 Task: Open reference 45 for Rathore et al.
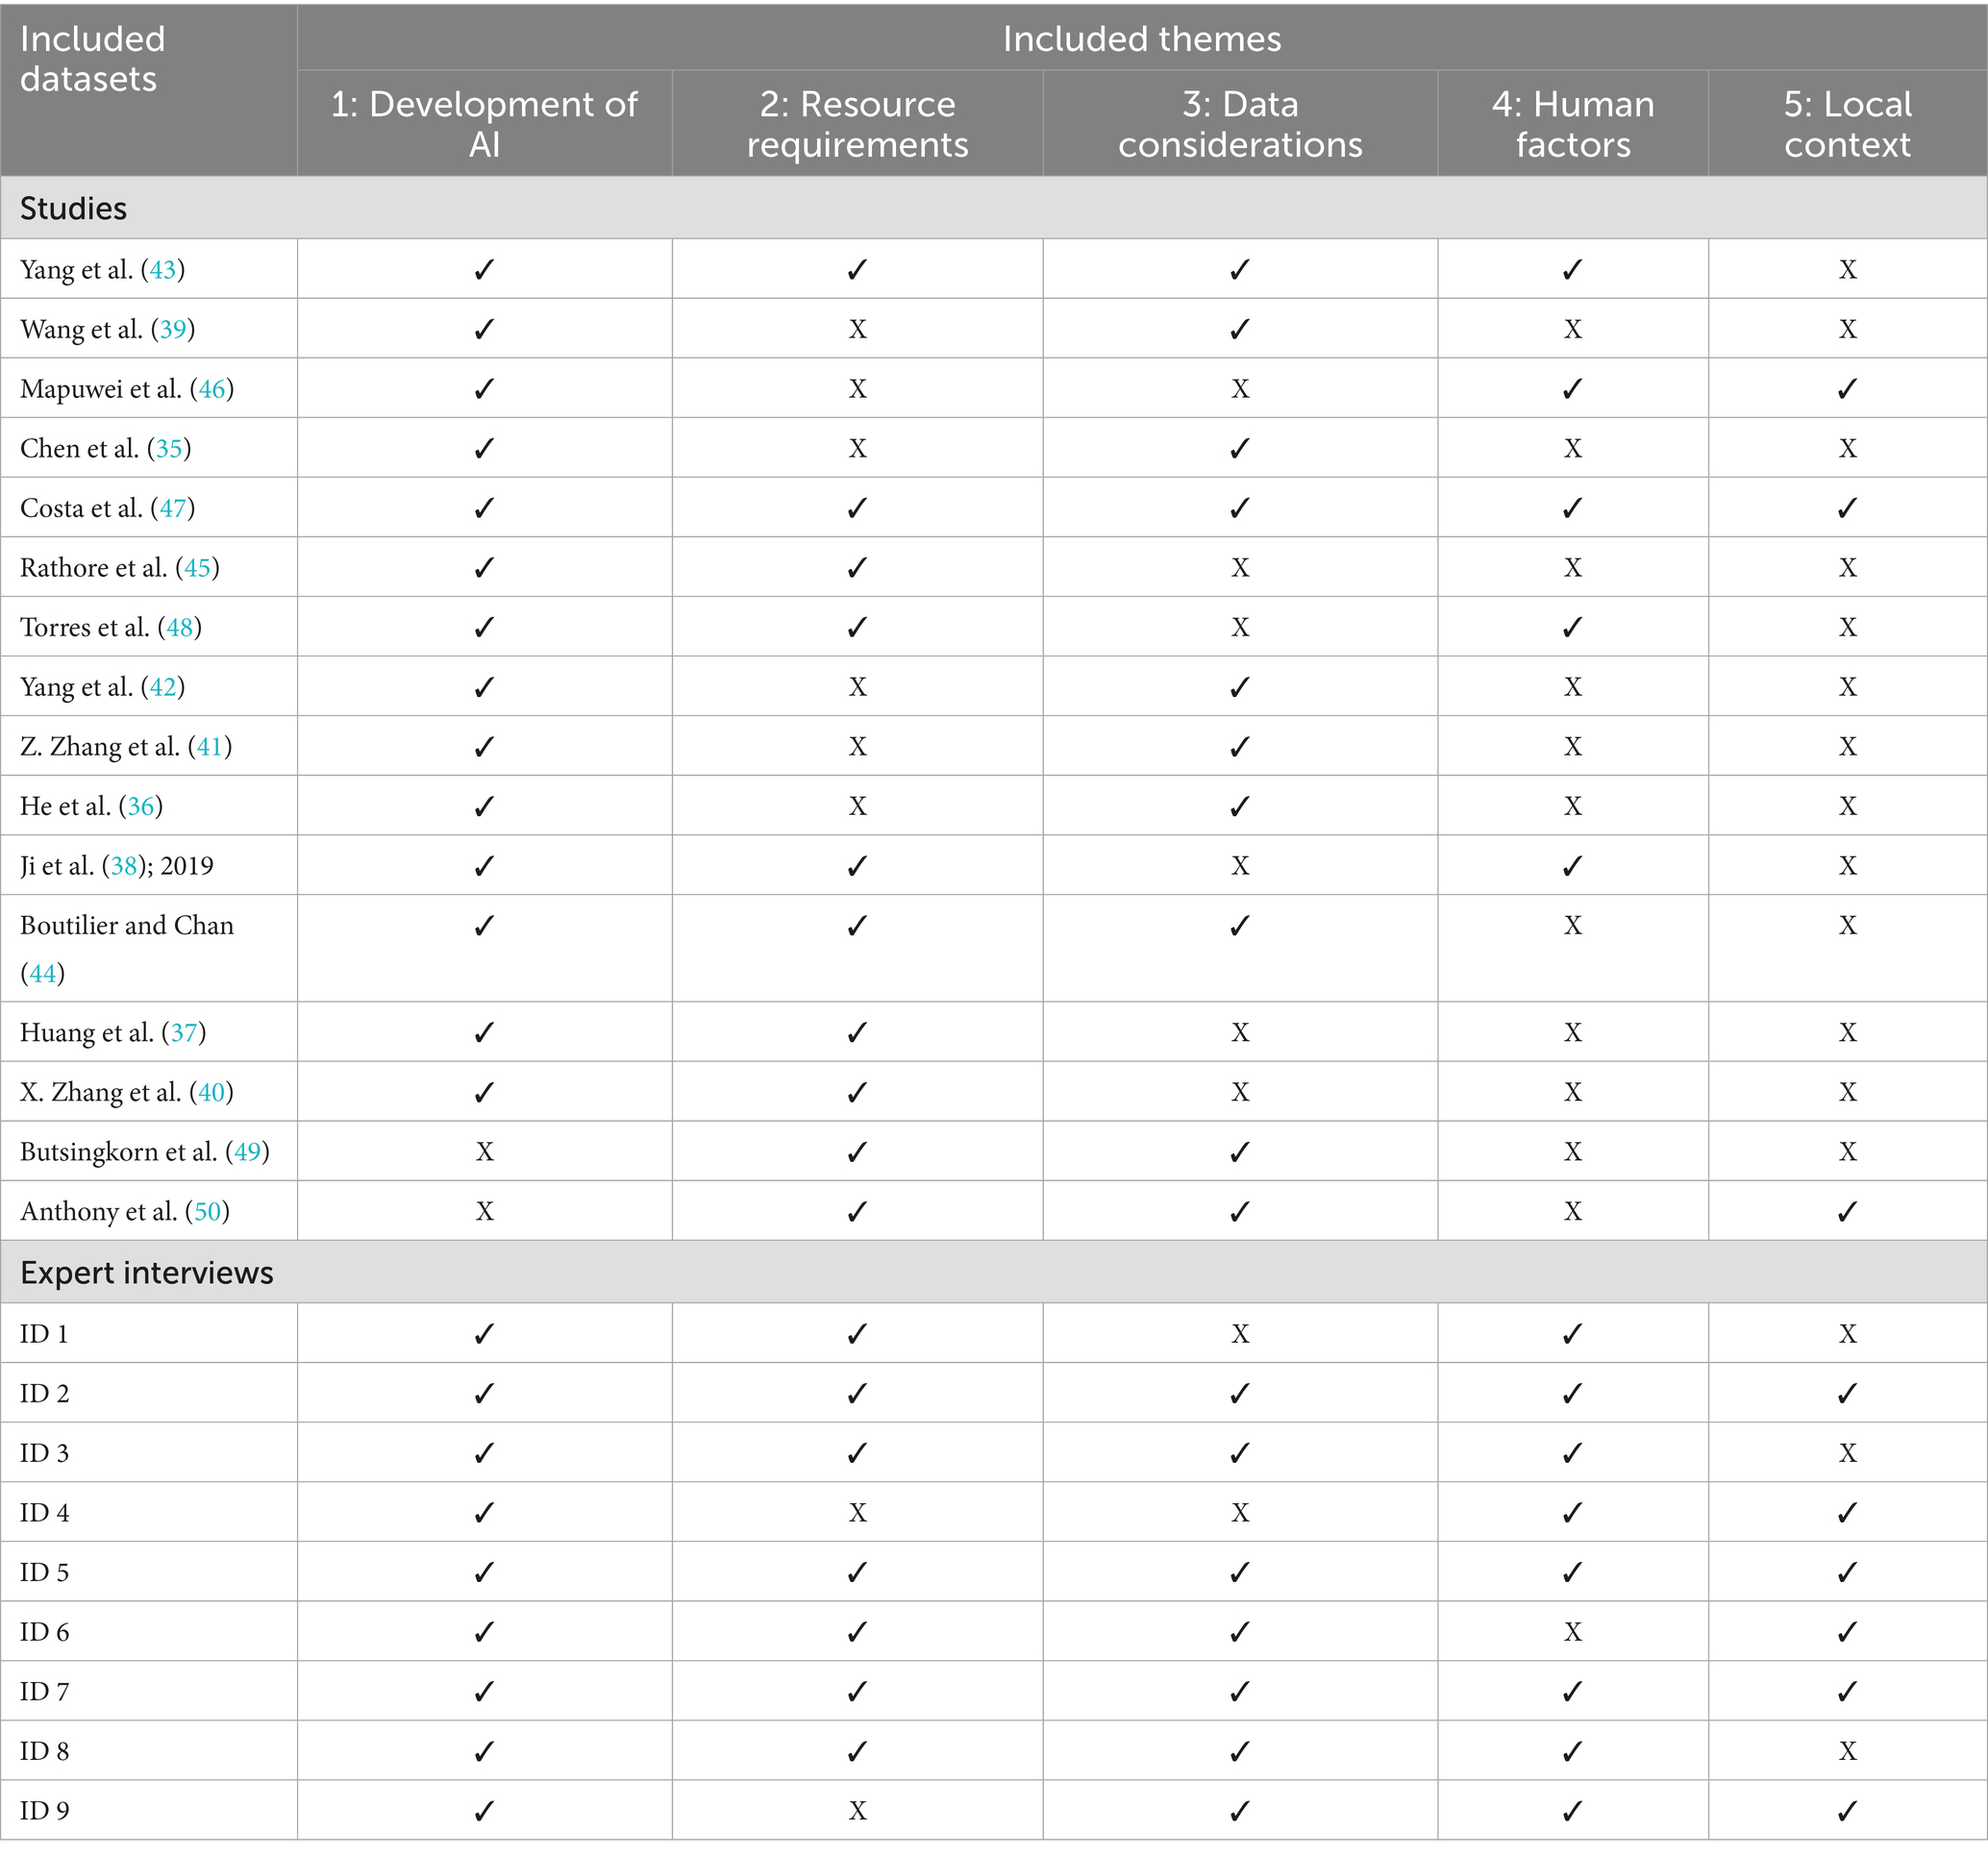pos(197,568)
